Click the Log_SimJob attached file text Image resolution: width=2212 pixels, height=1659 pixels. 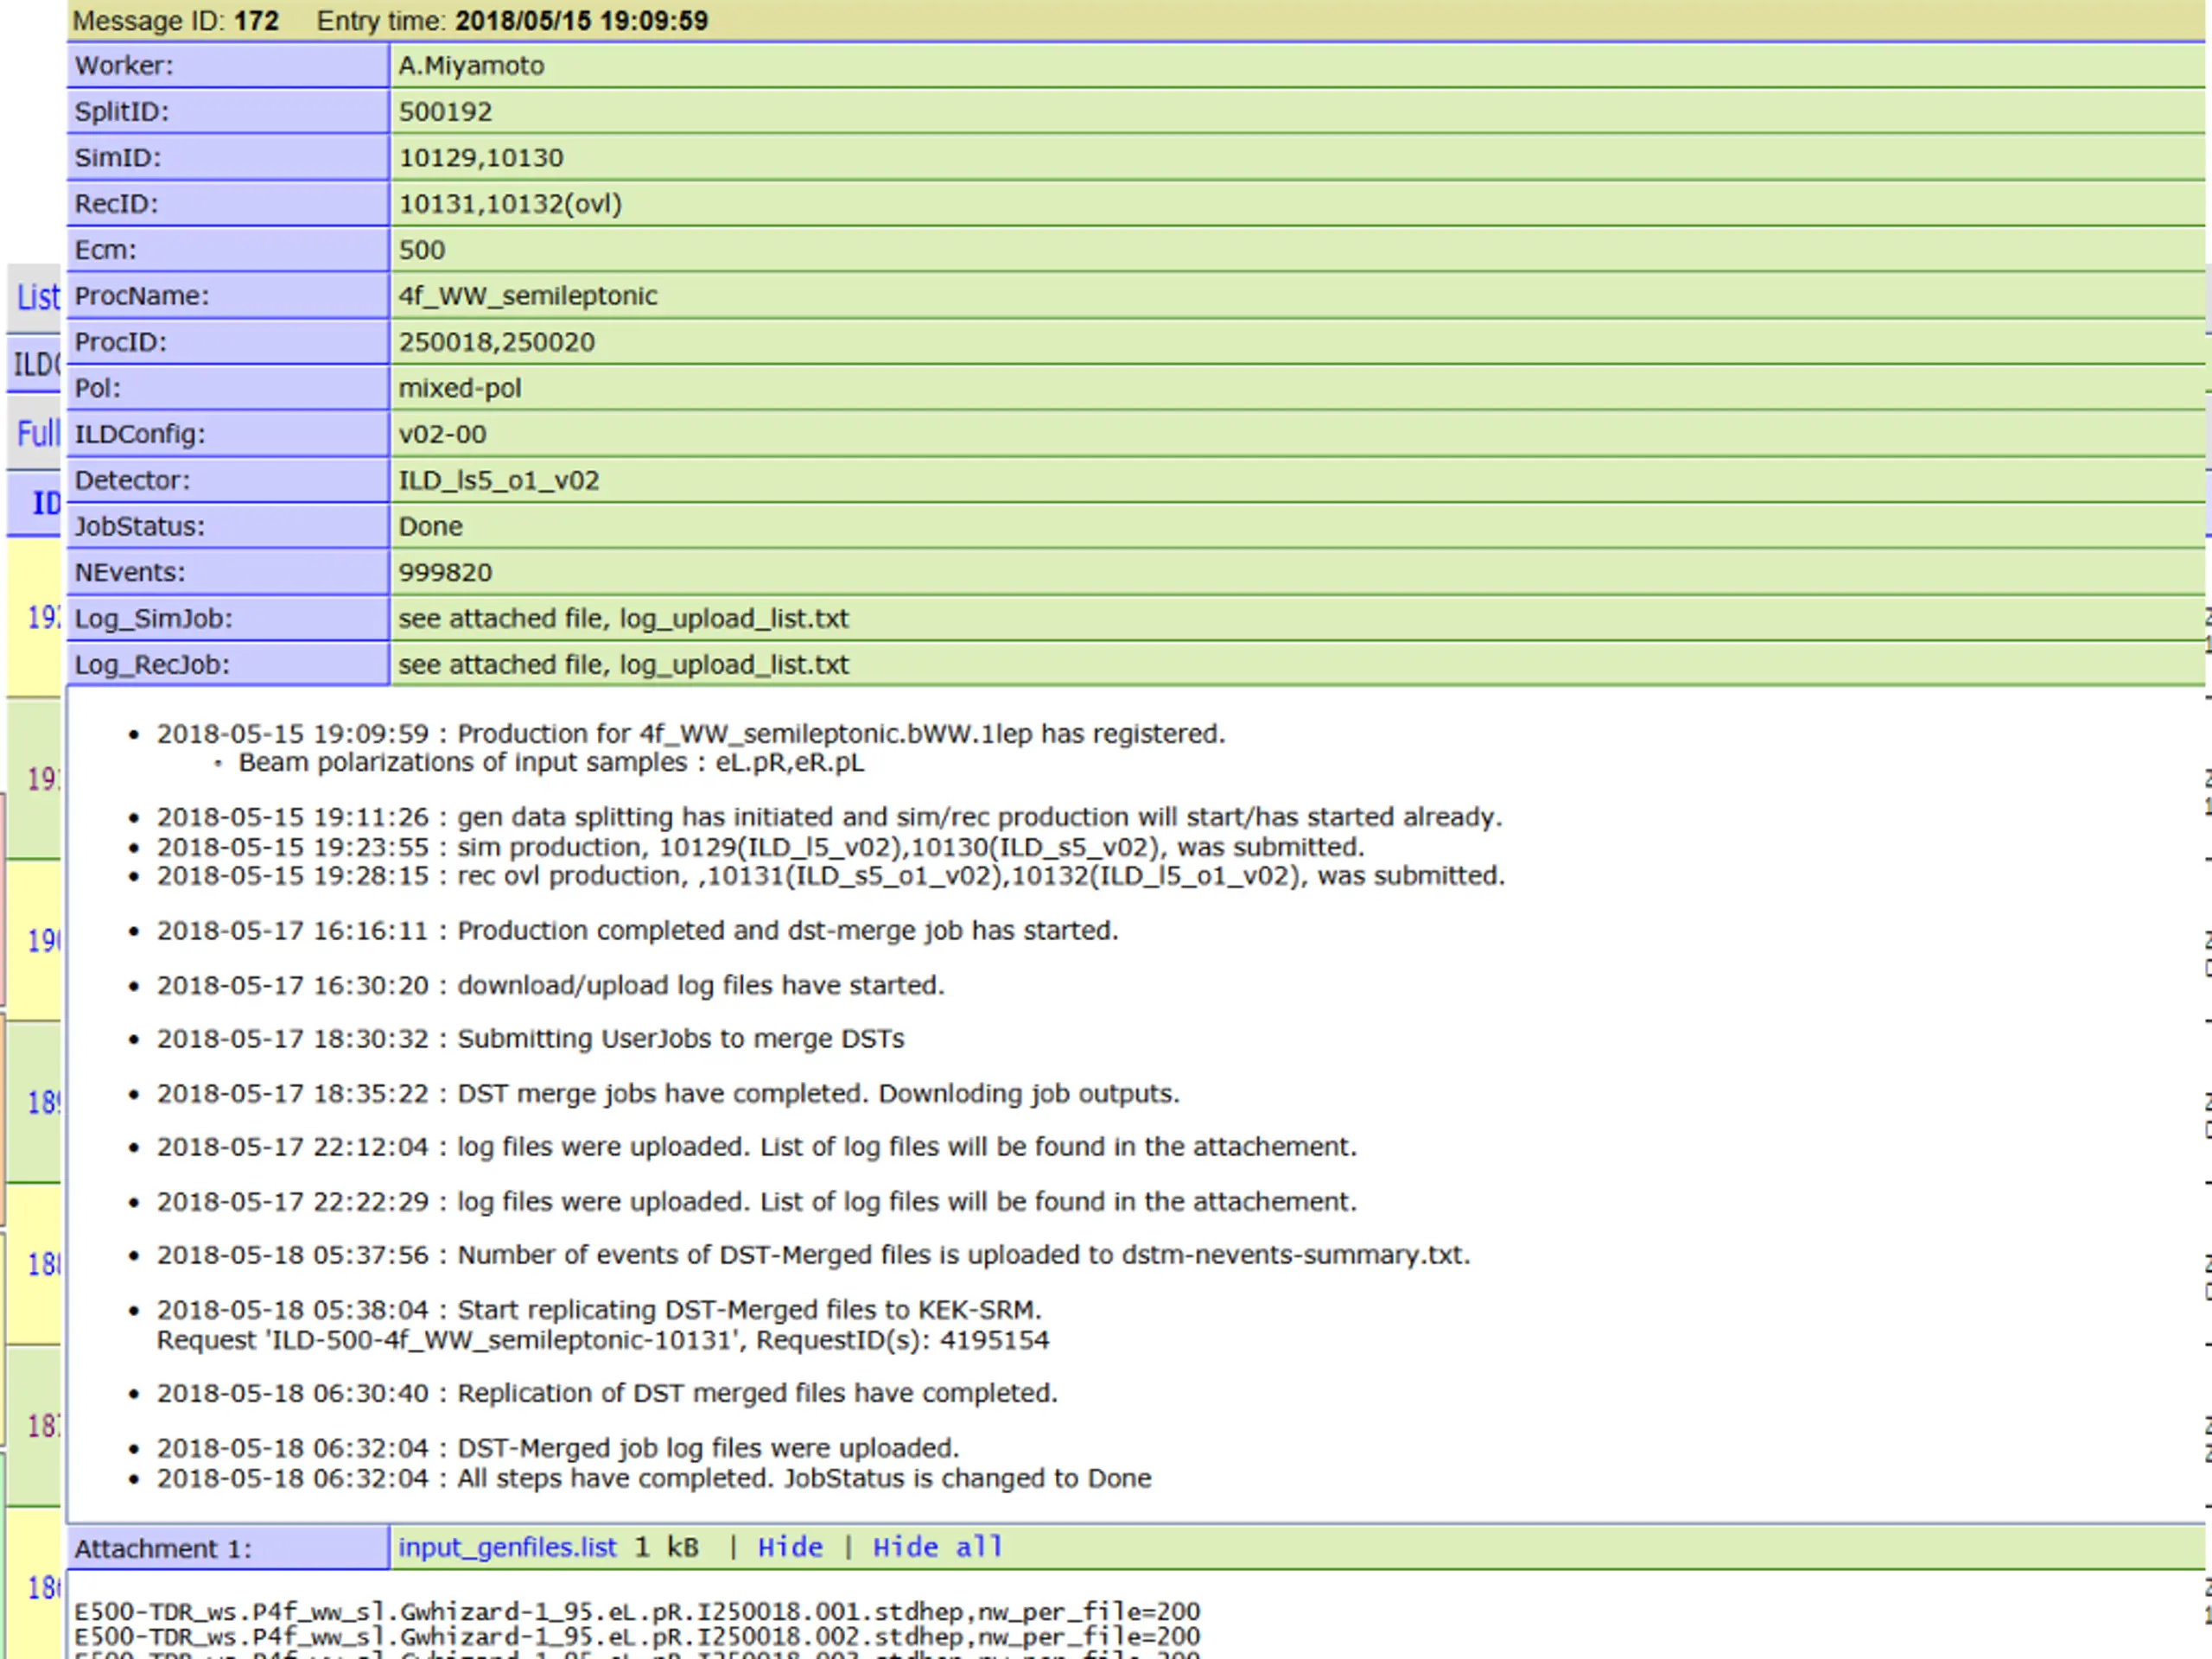(623, 618)
